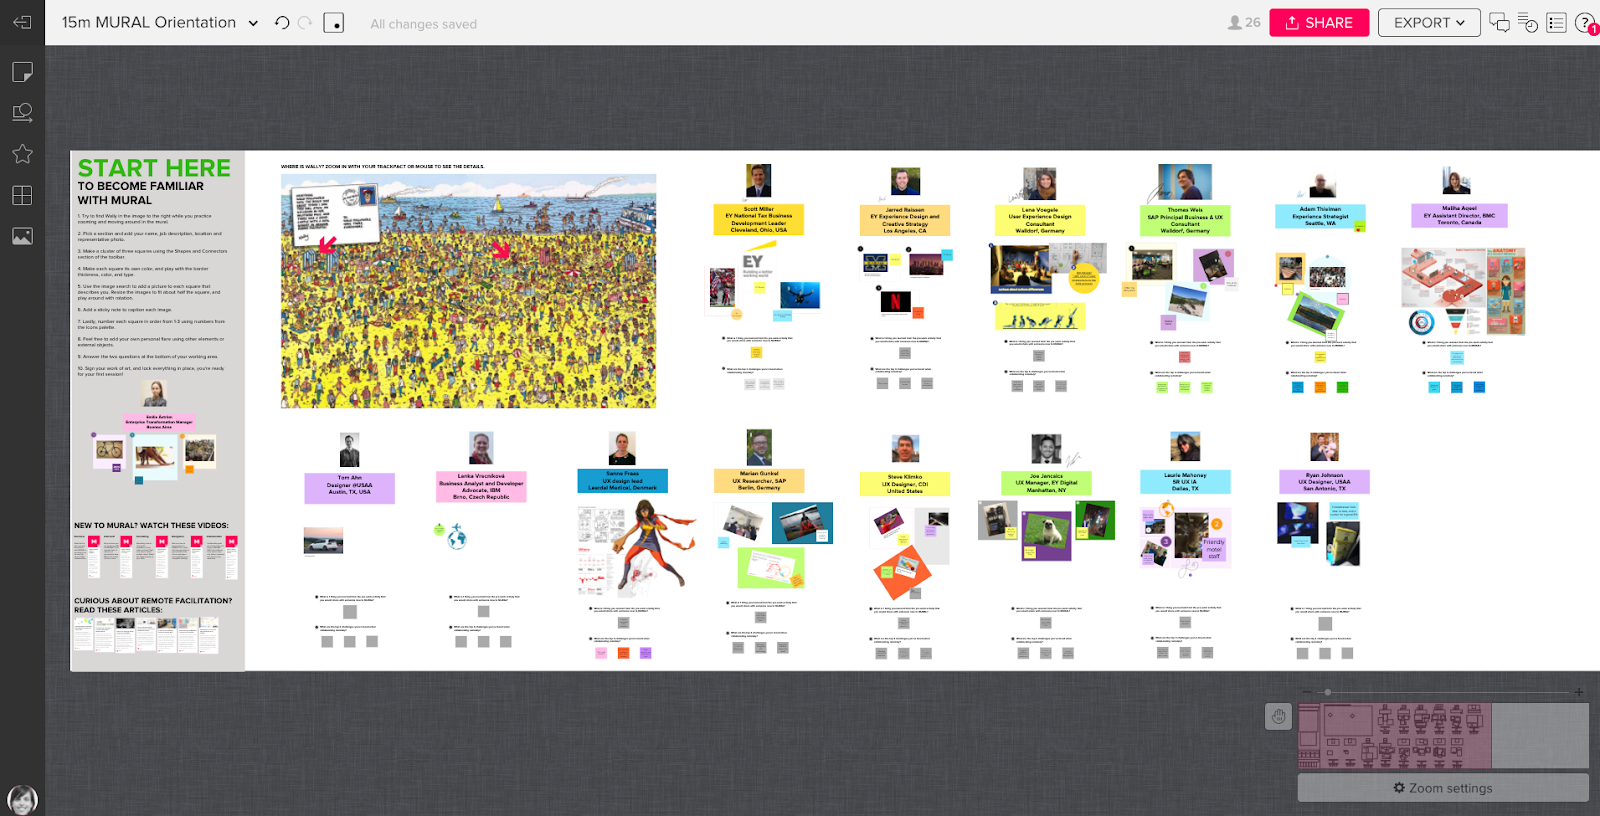The image size is (1600, 816).
Task: Click the back arrow to exit the mural
Action: coord(22,22)
